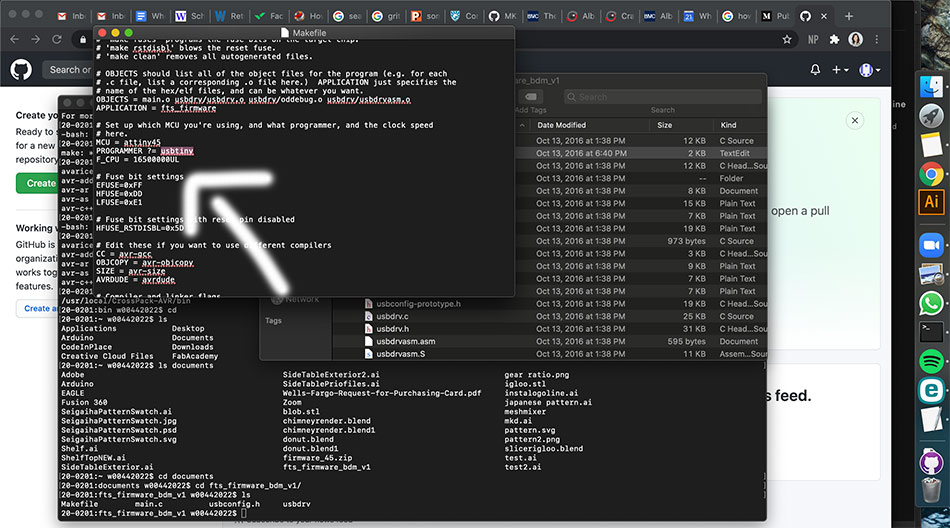
Task: Switch to the Medium 'Pul' tab
Action: [776, 16]
